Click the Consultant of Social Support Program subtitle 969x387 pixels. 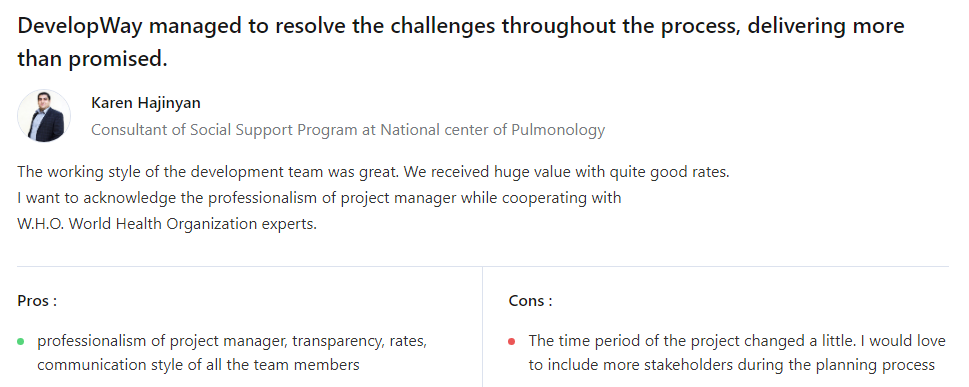click(x=348, y=130)
